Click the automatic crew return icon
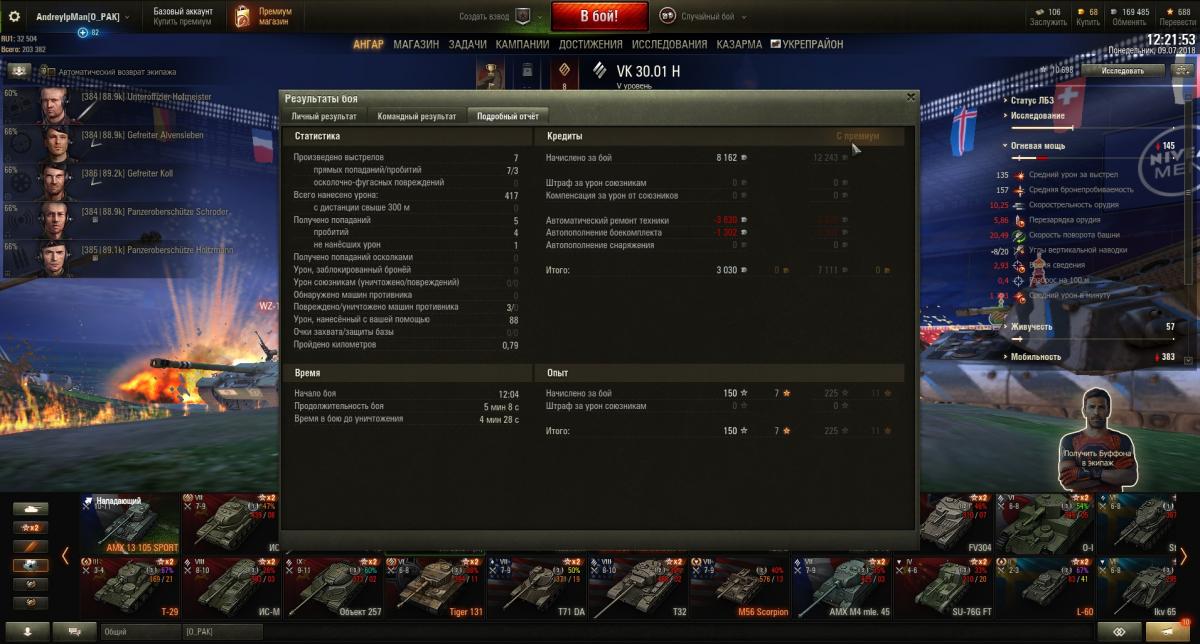The width and height of the screenshot is (1200, 644). point(20,72)
